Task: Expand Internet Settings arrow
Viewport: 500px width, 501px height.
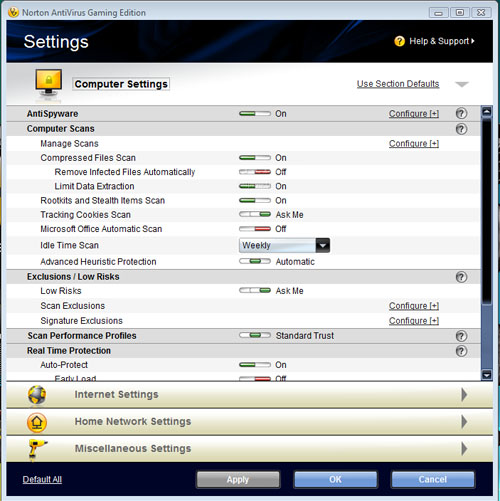Action: tap(464, 395)
